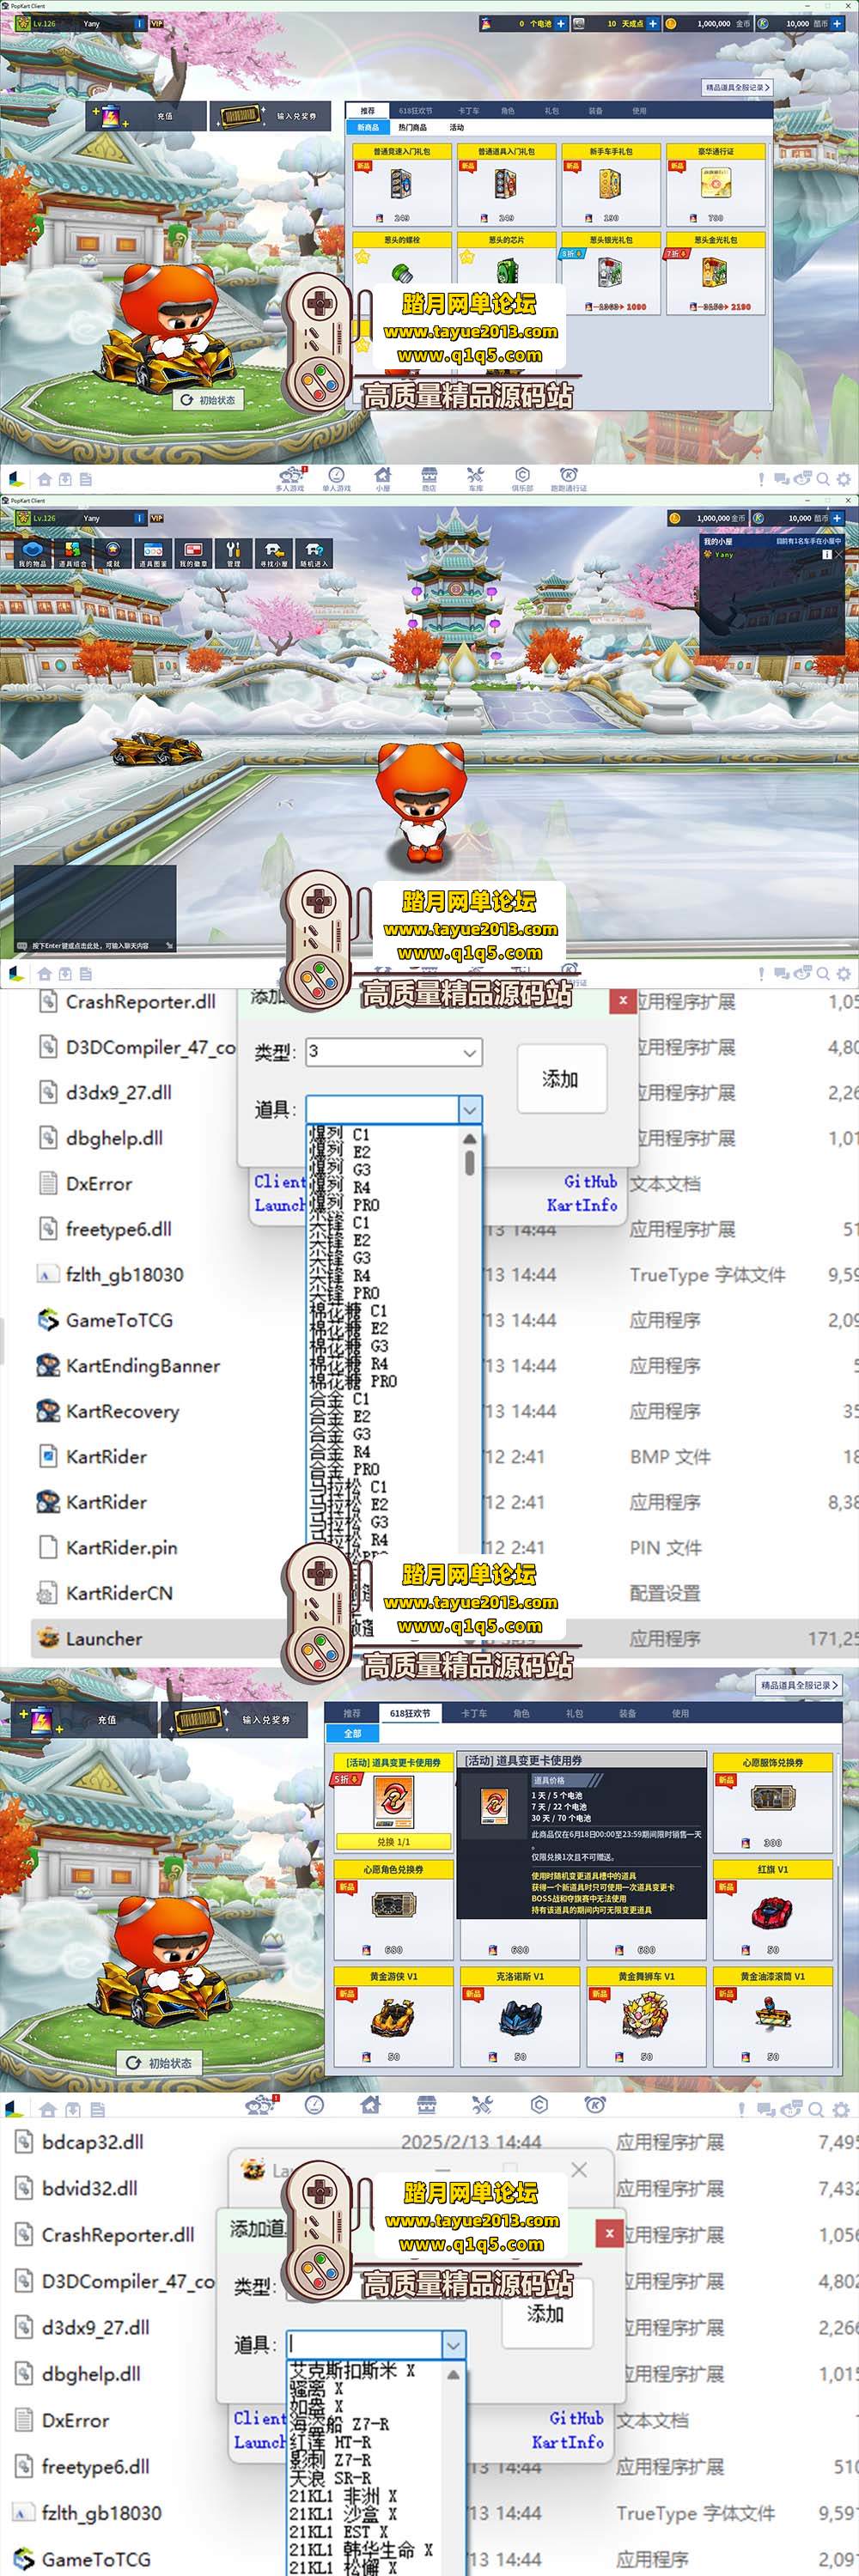Switch to the 卡丁车 tab in top shop
The height and width of the screenshot is (2576, 859).
point(468,111)
